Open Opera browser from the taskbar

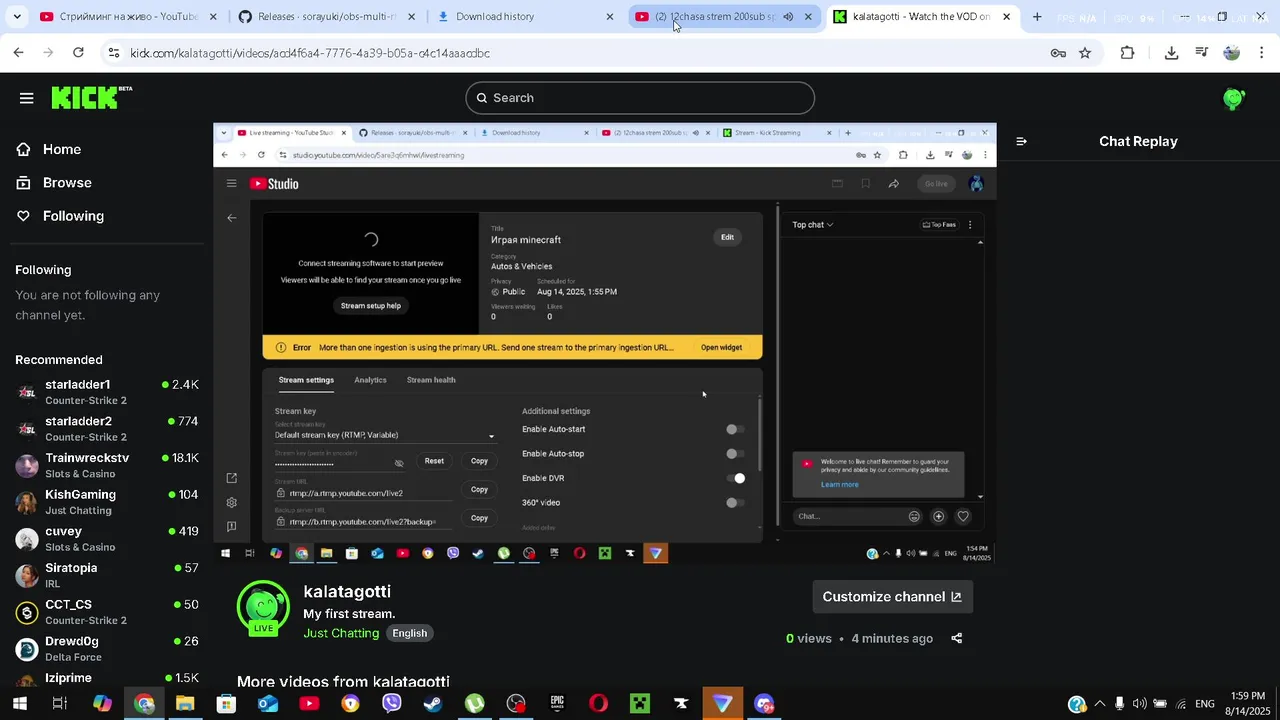pos(598,704)
